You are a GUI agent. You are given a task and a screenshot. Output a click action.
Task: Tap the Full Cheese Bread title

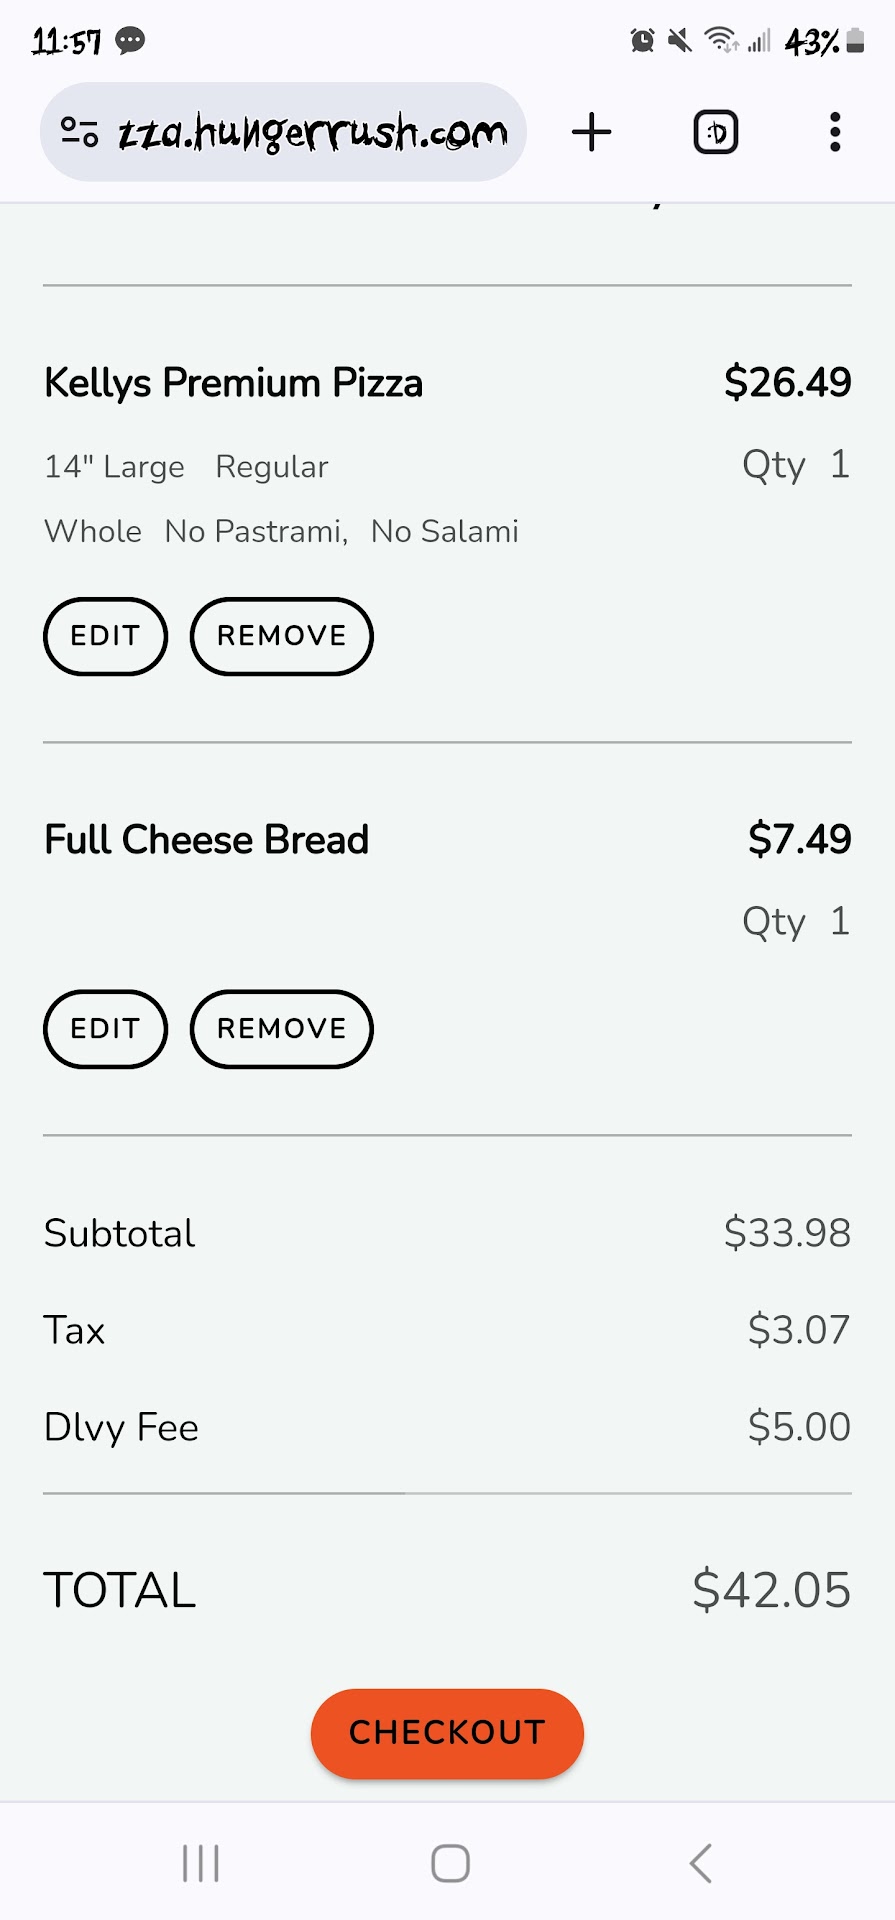pos(207,840)
